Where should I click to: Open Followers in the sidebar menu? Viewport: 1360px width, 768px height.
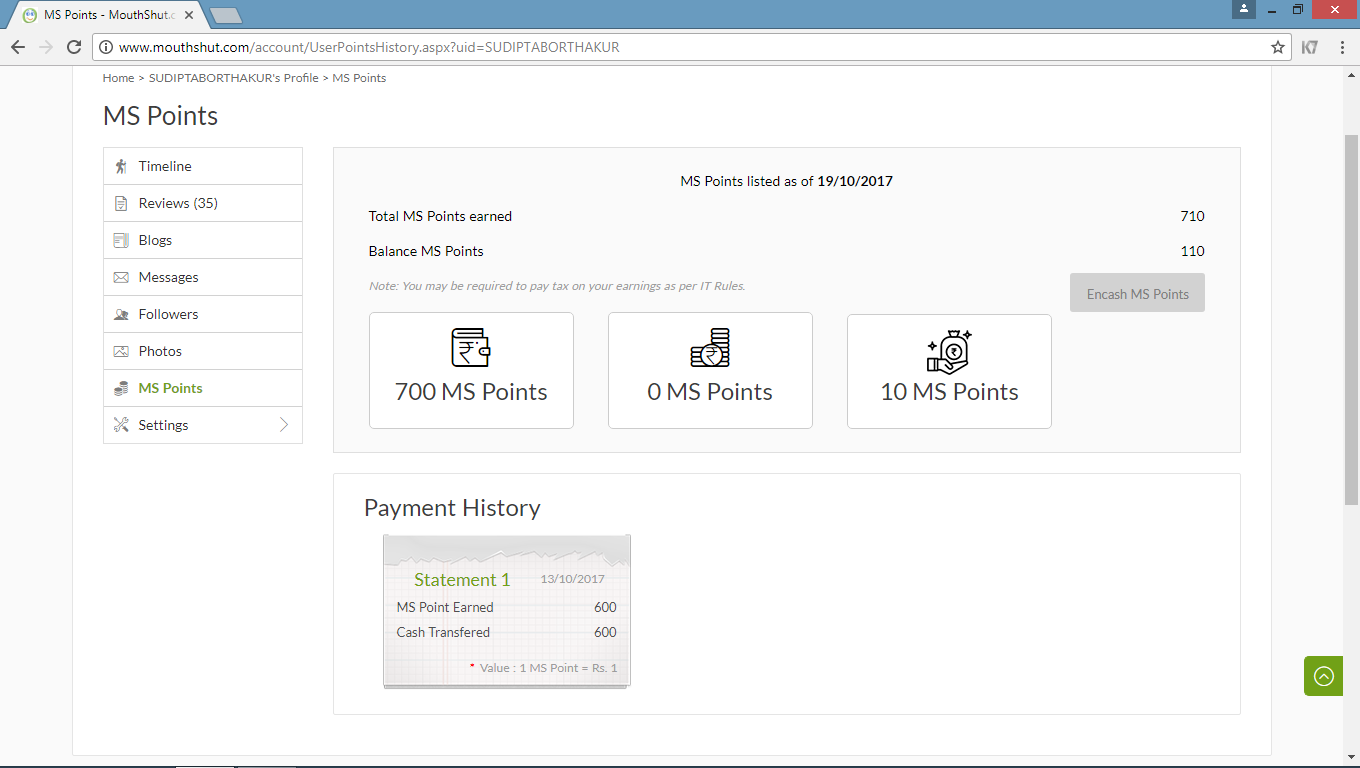coord(203,314)
